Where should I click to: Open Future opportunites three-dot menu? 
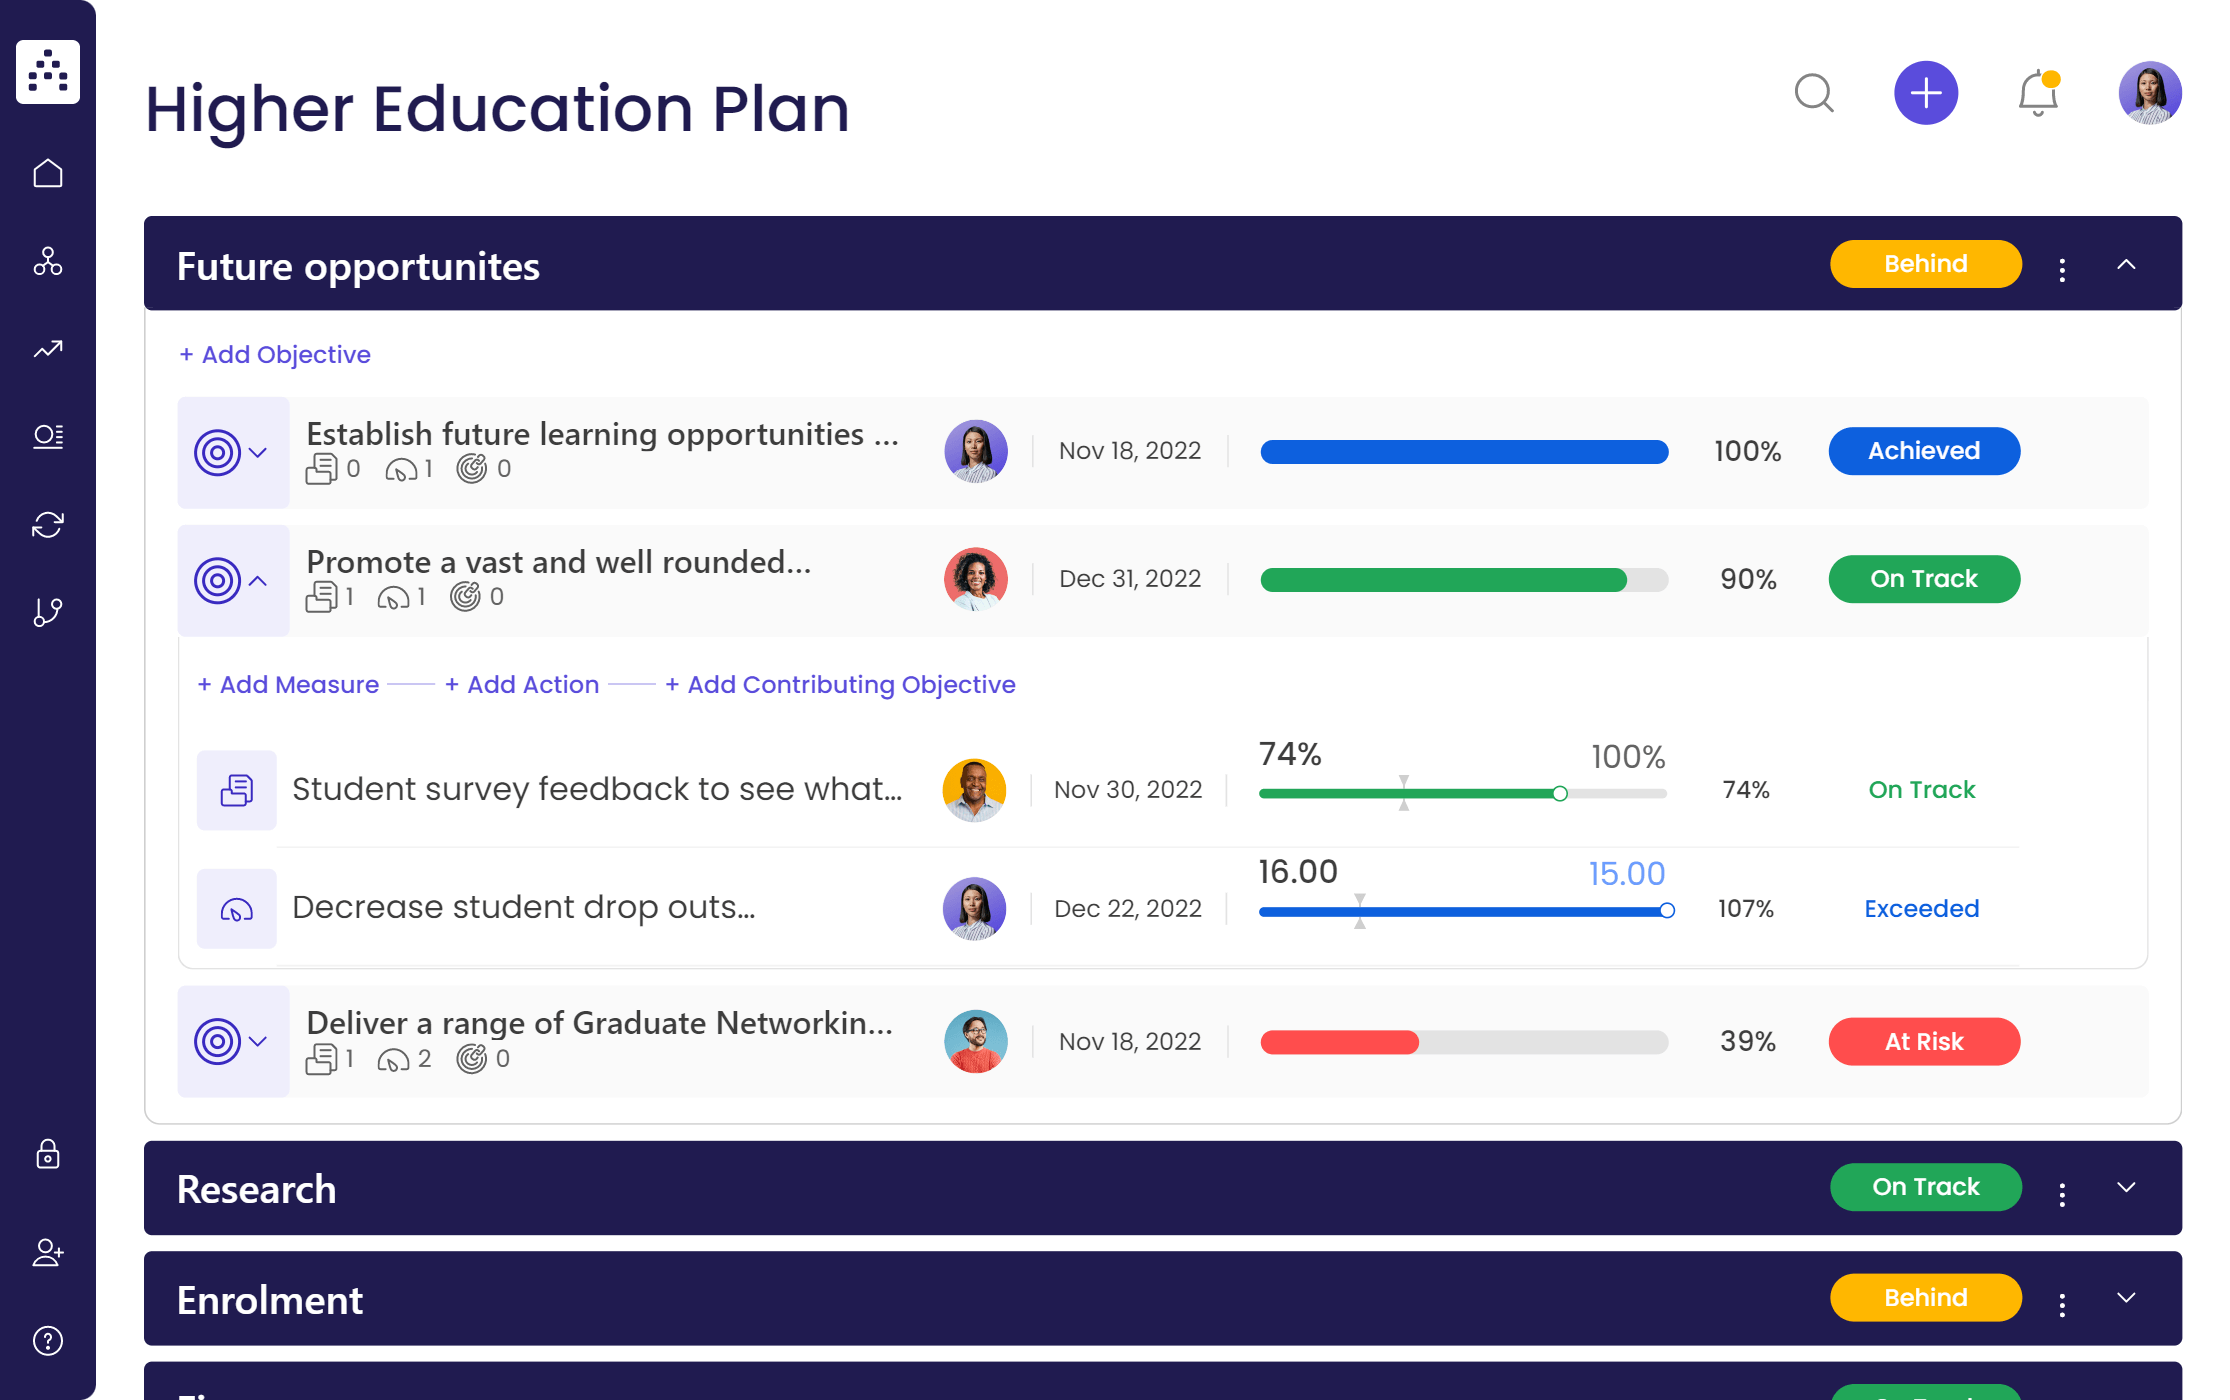[2062, 269]
